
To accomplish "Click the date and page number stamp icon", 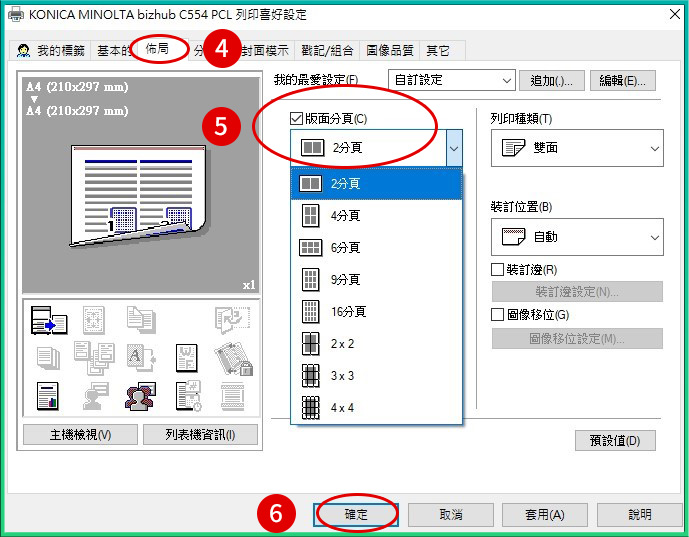I will (x=188, y=396).
